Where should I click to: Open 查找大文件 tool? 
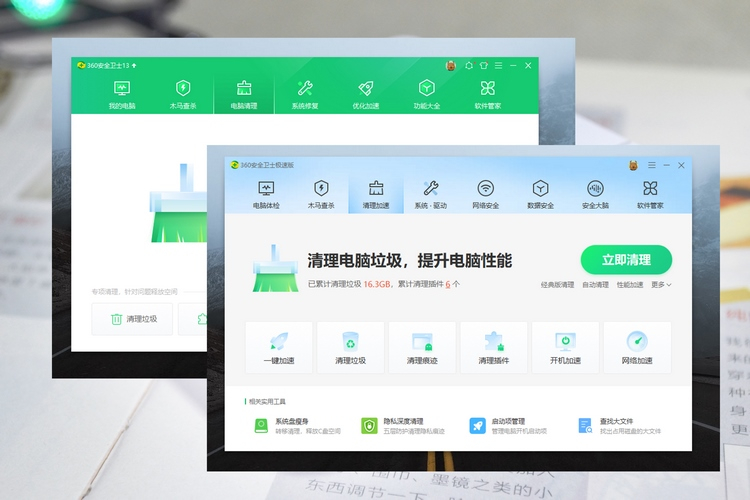[x=619, y=426]
